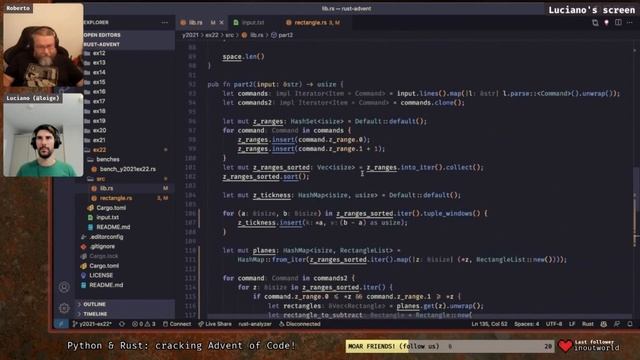The height and width of the screenshot is (360, 640).
Task: Open bench_y2021ex22.rs file
Action: pos(127,169)
